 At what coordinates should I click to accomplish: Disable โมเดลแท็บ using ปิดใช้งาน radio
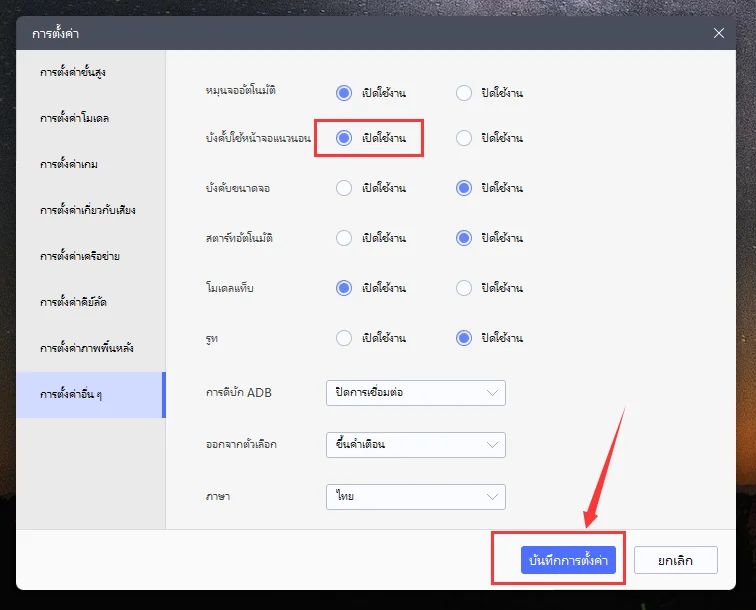click(x=464, y=288)
